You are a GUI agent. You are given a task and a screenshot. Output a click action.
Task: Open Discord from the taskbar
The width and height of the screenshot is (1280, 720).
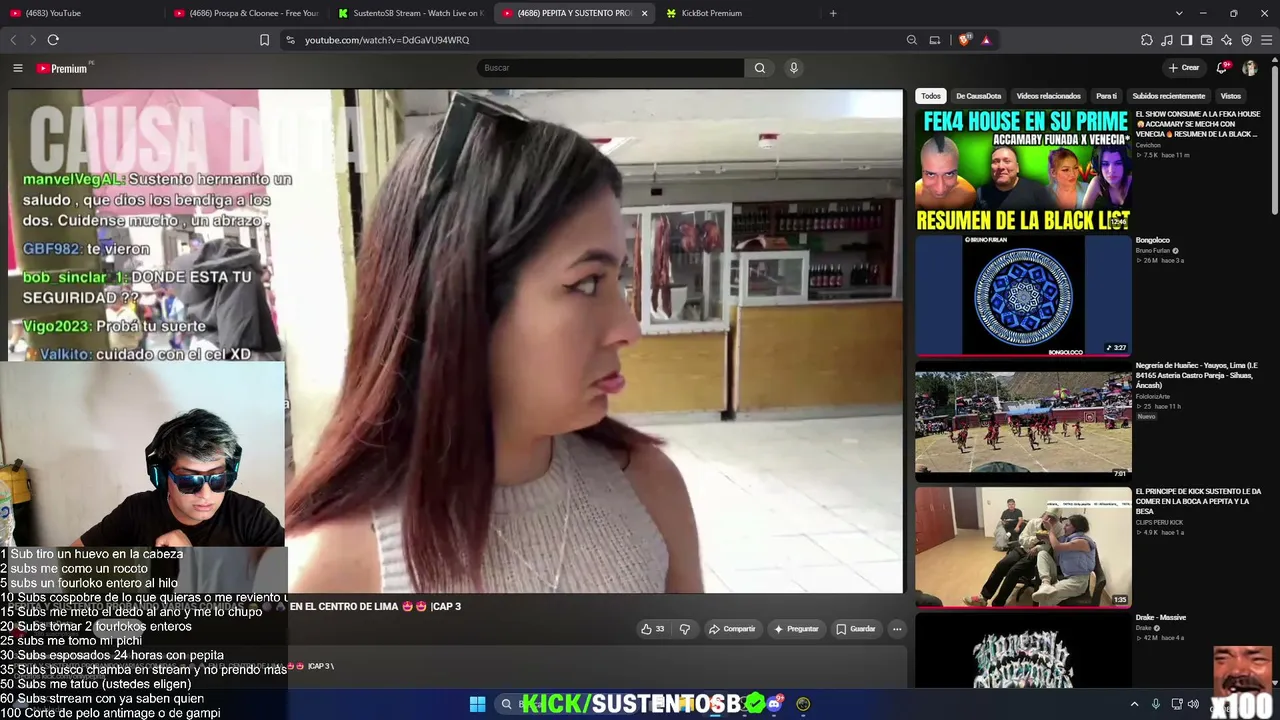click(773, 704)
